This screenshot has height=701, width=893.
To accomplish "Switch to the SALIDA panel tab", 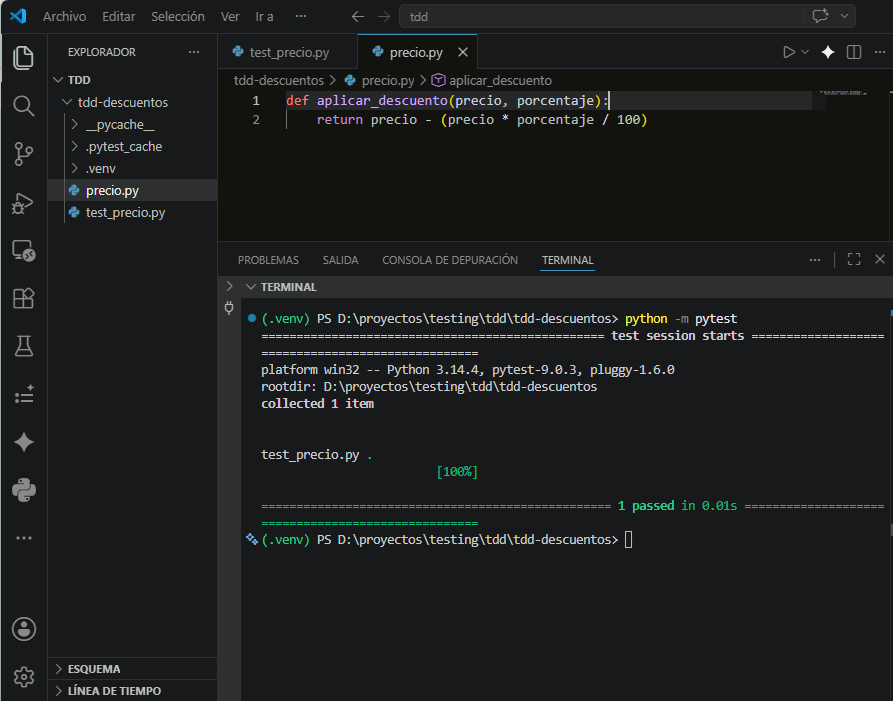I will tap(340, 260).
